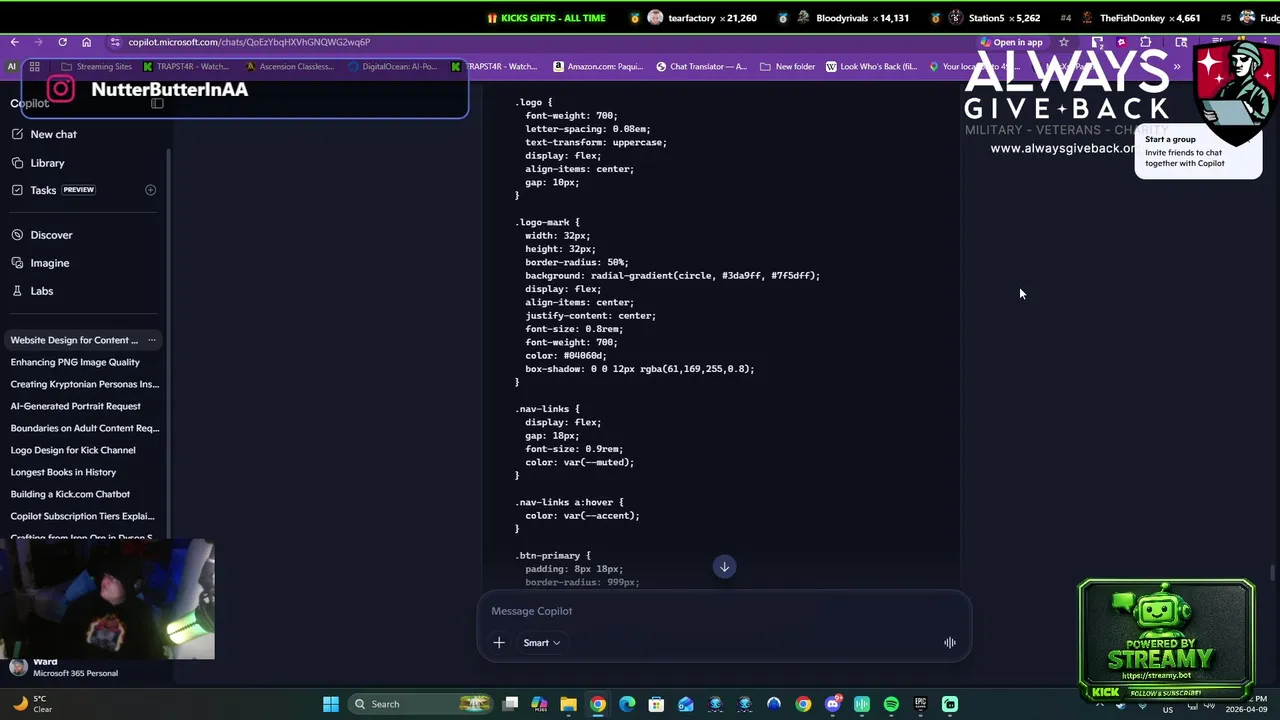The width and height of the screenshot is (1280, 720).
Task: Open File Explorer from taskbar
Action: (x=568, y=704)
